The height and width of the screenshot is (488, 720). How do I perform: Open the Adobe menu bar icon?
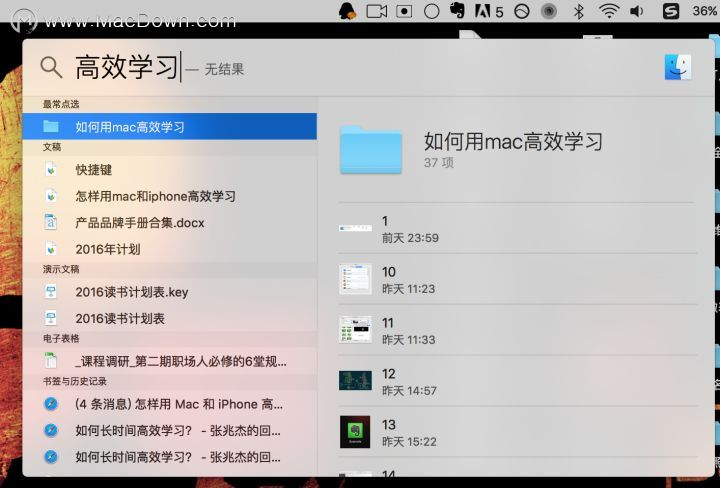click(488, 11)
